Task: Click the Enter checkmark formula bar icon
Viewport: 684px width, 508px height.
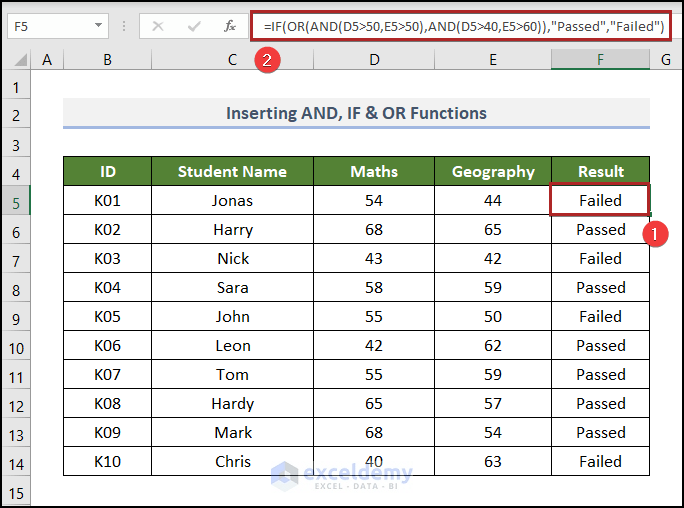Action: 194,27
